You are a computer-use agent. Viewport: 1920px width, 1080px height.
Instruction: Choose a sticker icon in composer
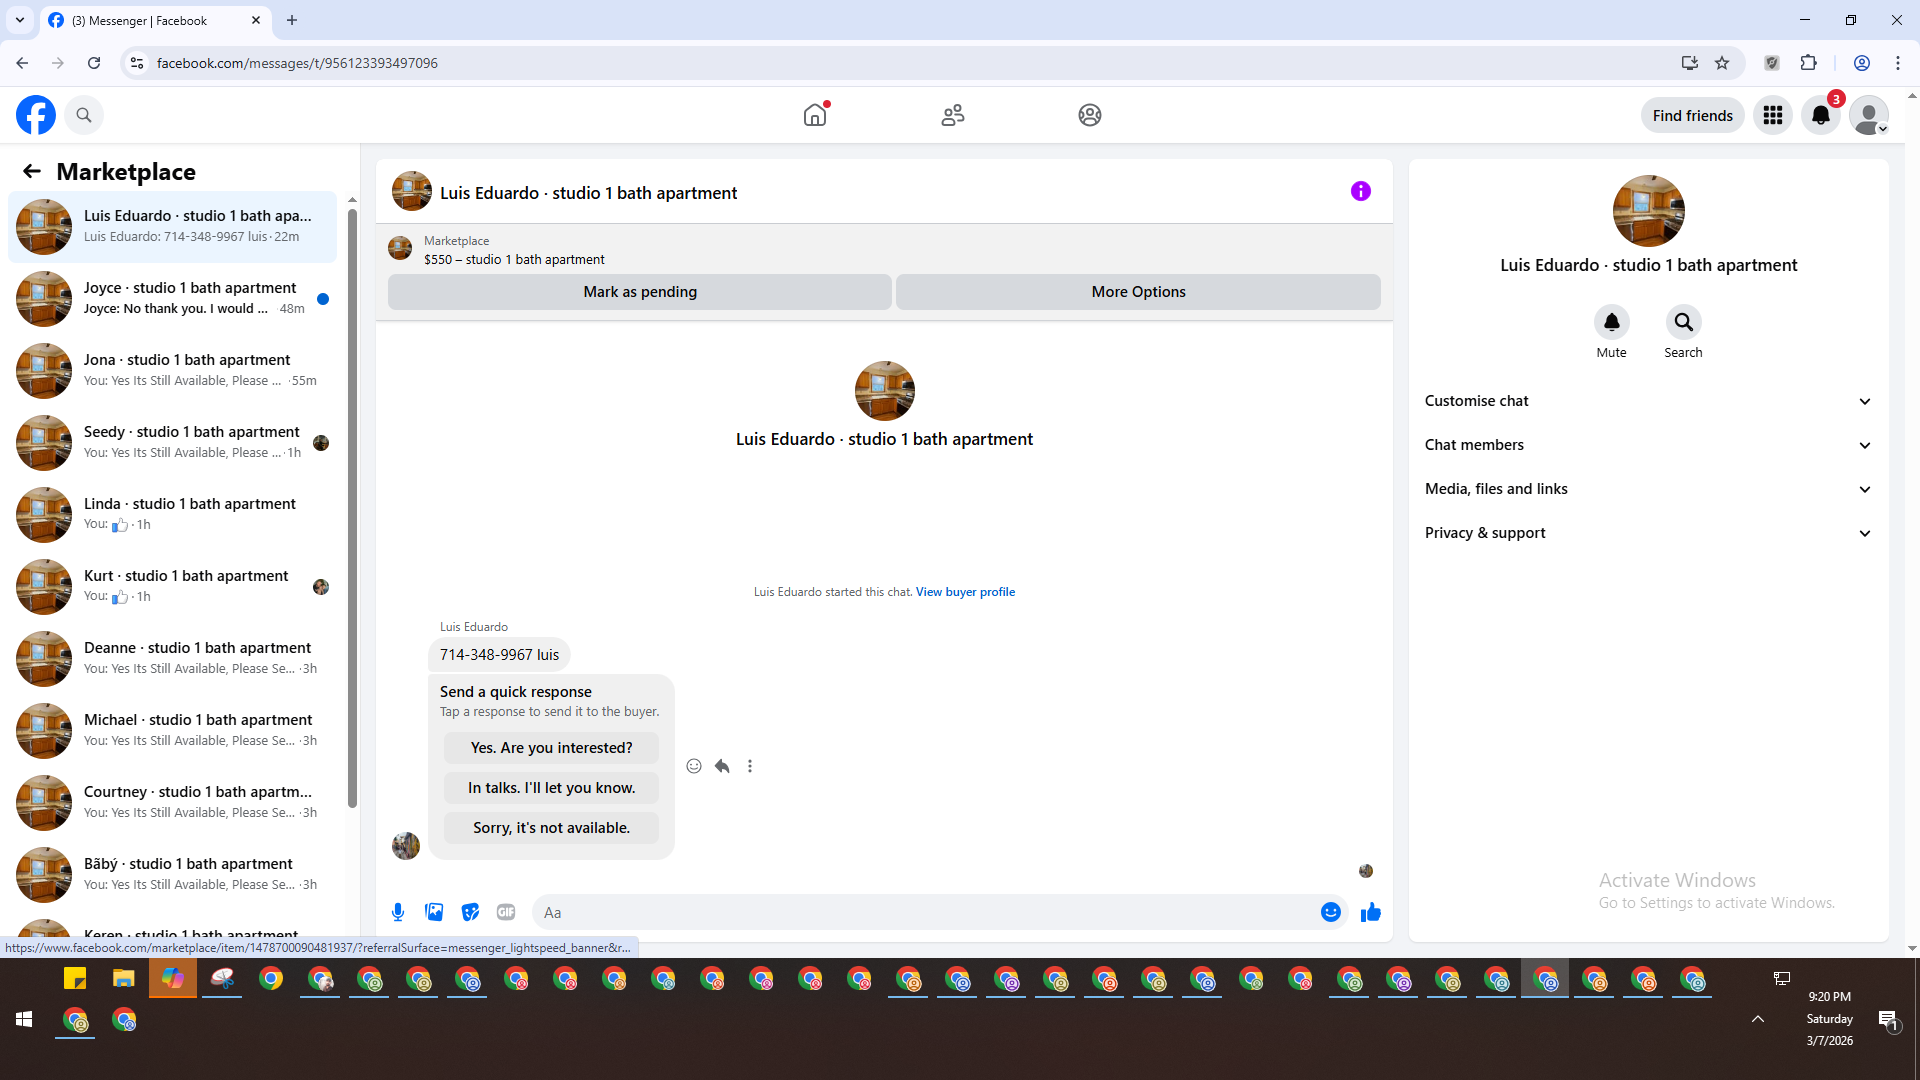(470, 912)
